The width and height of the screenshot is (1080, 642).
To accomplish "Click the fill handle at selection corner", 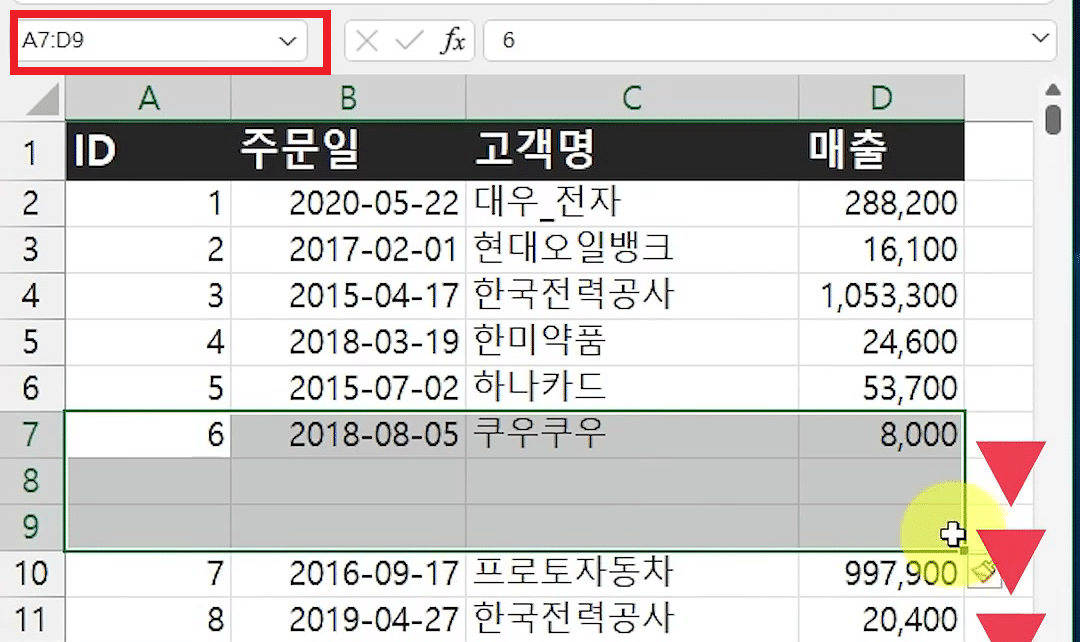I will click(964, 550).
